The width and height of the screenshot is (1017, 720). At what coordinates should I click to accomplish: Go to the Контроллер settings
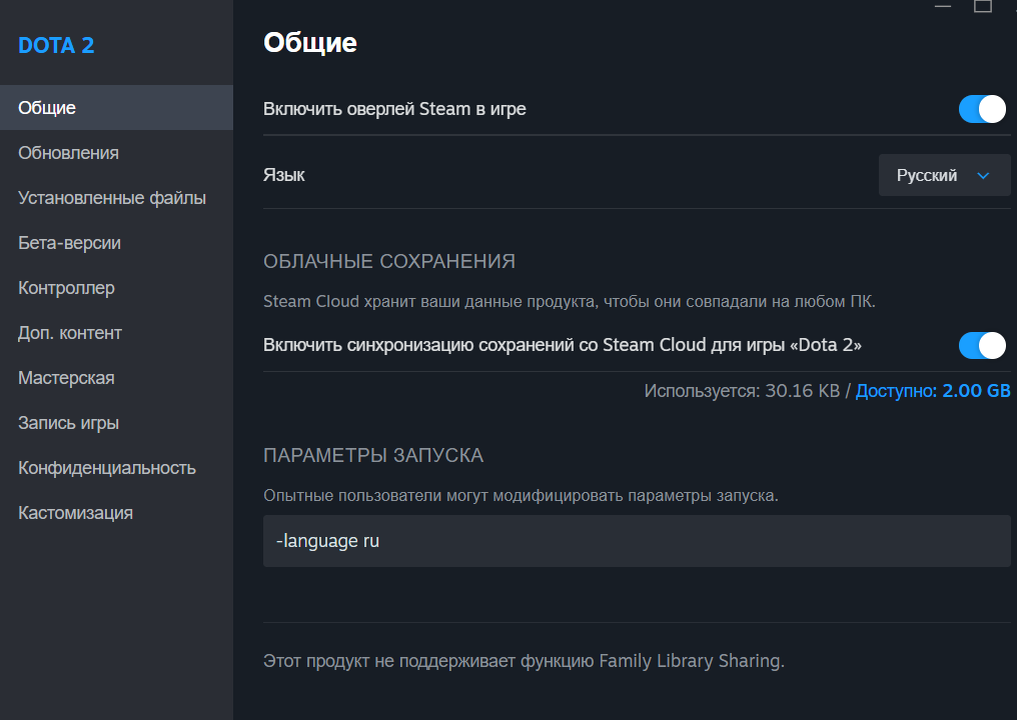point(66,288)
